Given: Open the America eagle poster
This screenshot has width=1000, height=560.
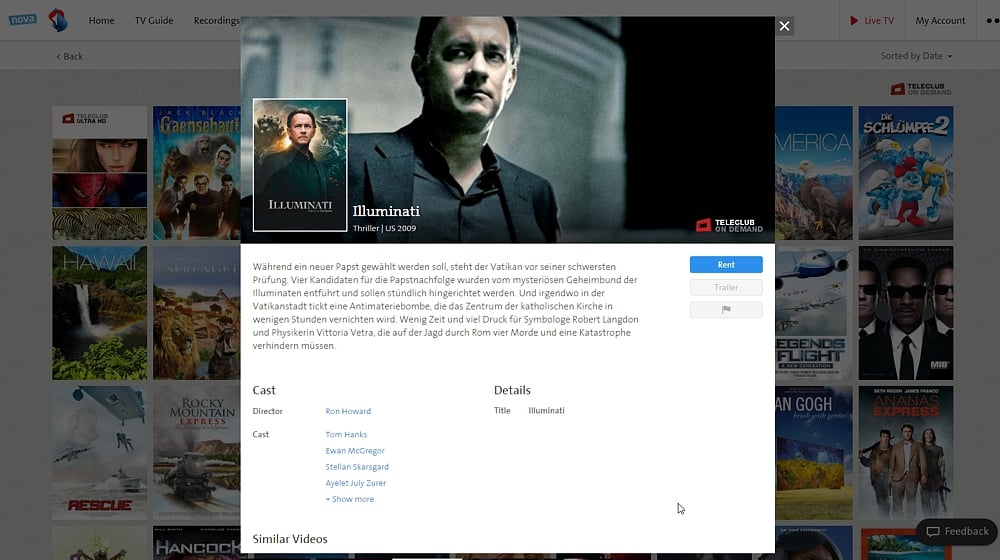Looking at the screenshot, I should [x=814, y=173].
